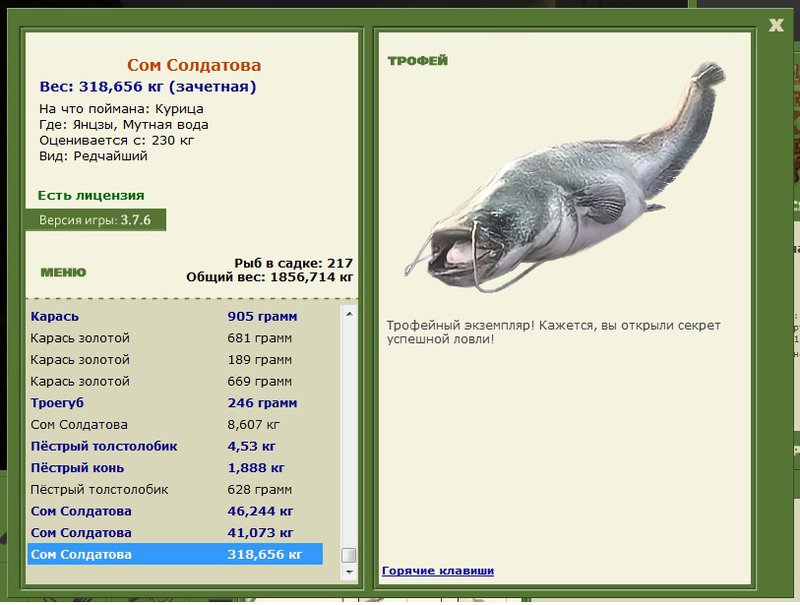The image size is (800, 605).
Task: Click Оценивается с: 230 кг text
Action: 116,140
